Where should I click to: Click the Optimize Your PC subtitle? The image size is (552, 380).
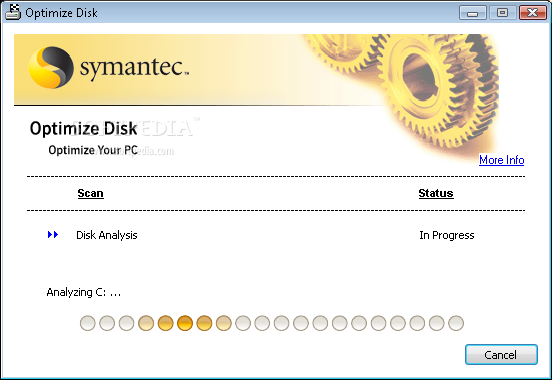(93, 150)
